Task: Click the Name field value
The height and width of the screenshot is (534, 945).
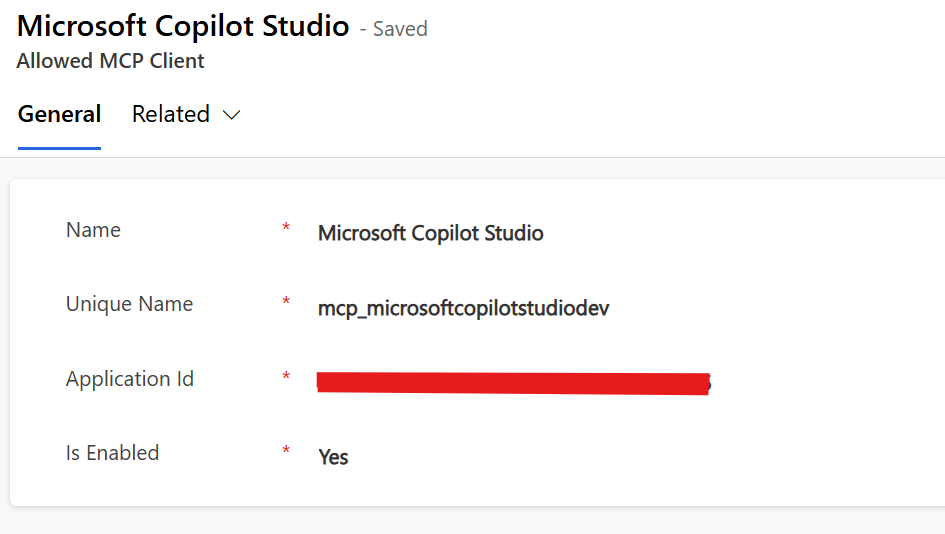Action: (x=430, y=233)
